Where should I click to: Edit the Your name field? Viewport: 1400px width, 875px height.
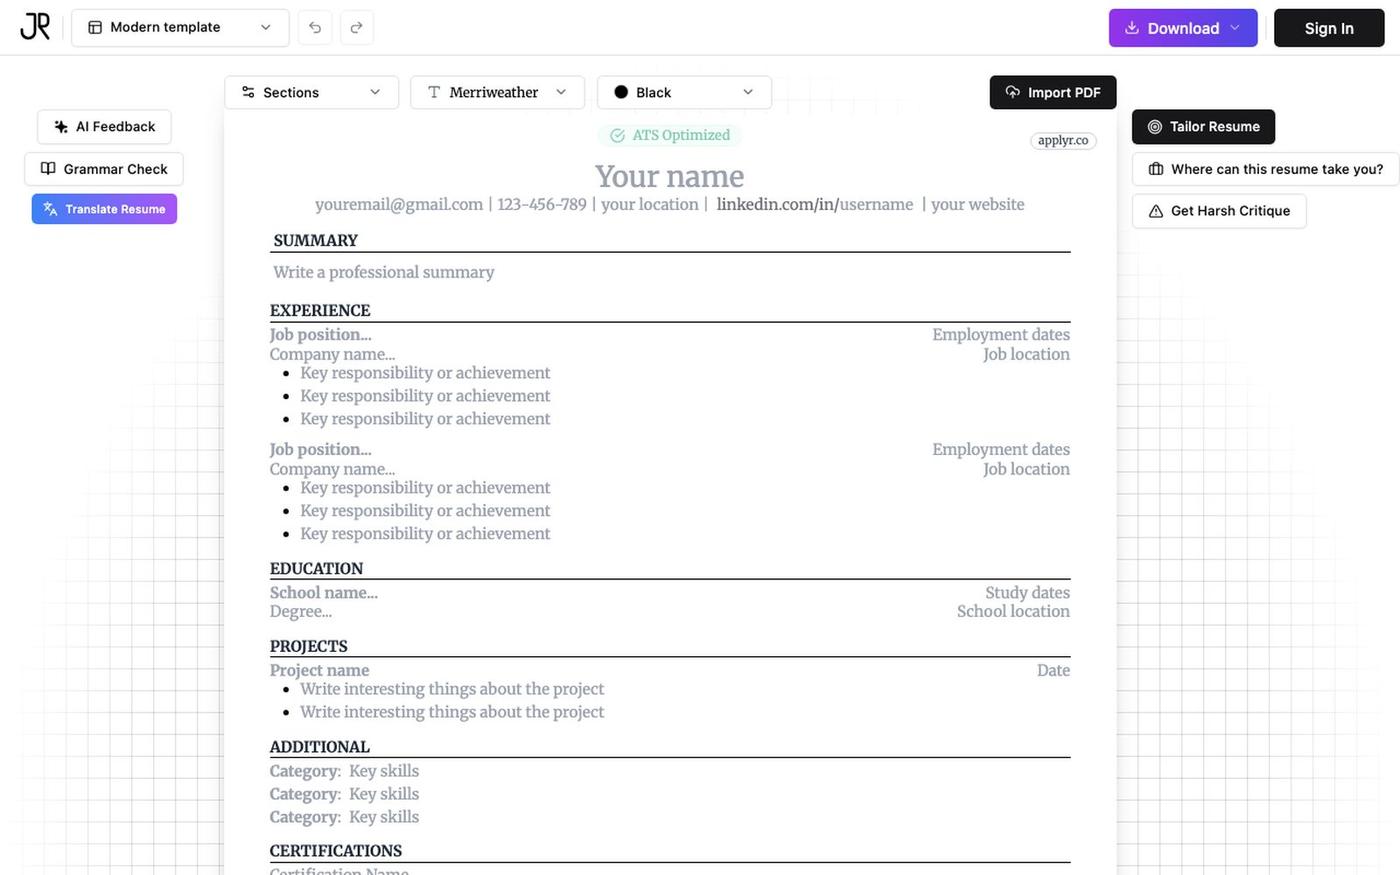(670, 176)
